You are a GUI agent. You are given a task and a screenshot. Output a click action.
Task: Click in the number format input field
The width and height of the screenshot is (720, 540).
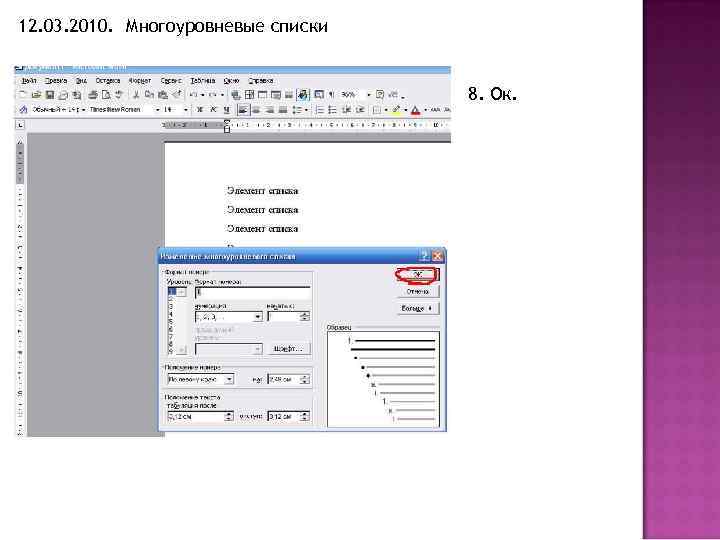coord(253,292)
